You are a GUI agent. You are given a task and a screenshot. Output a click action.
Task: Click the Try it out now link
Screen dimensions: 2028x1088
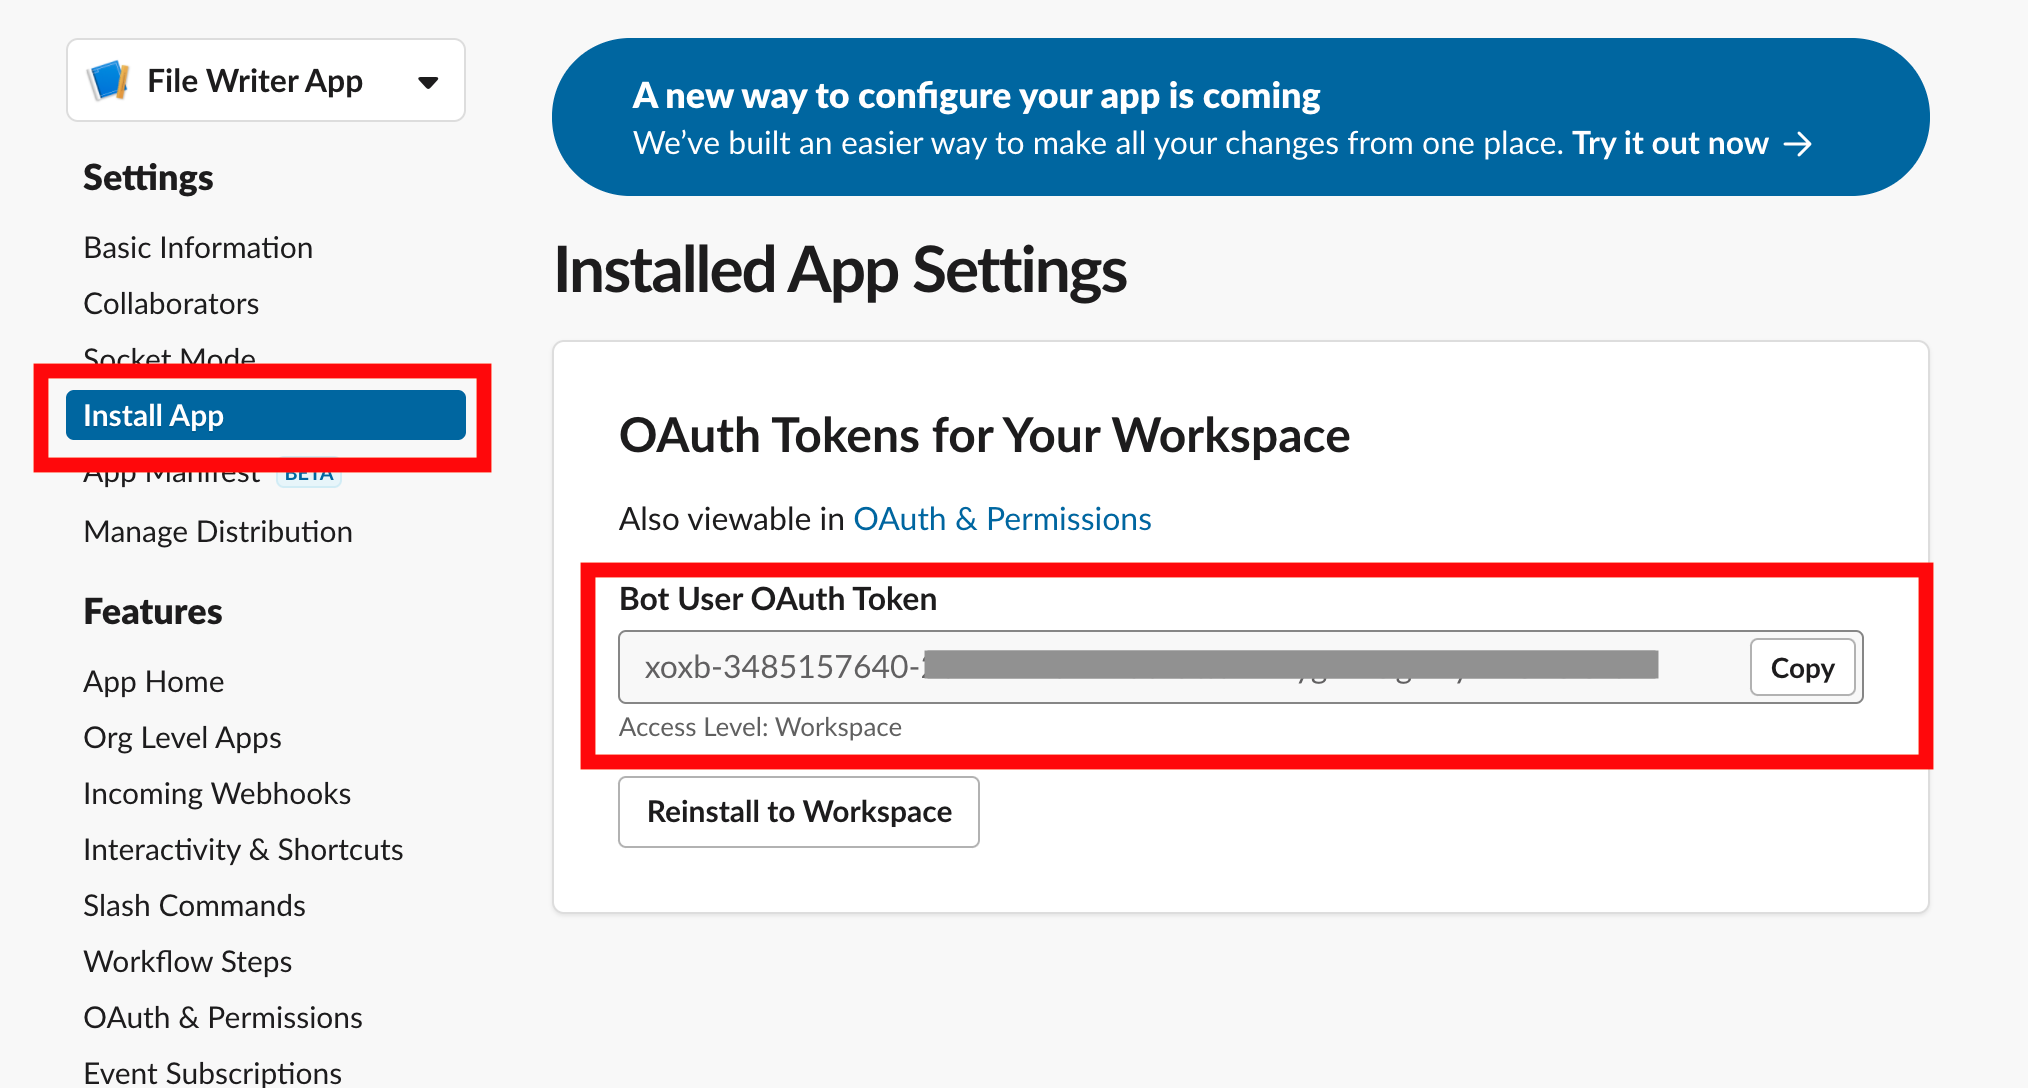click(x=1670, y=144)
